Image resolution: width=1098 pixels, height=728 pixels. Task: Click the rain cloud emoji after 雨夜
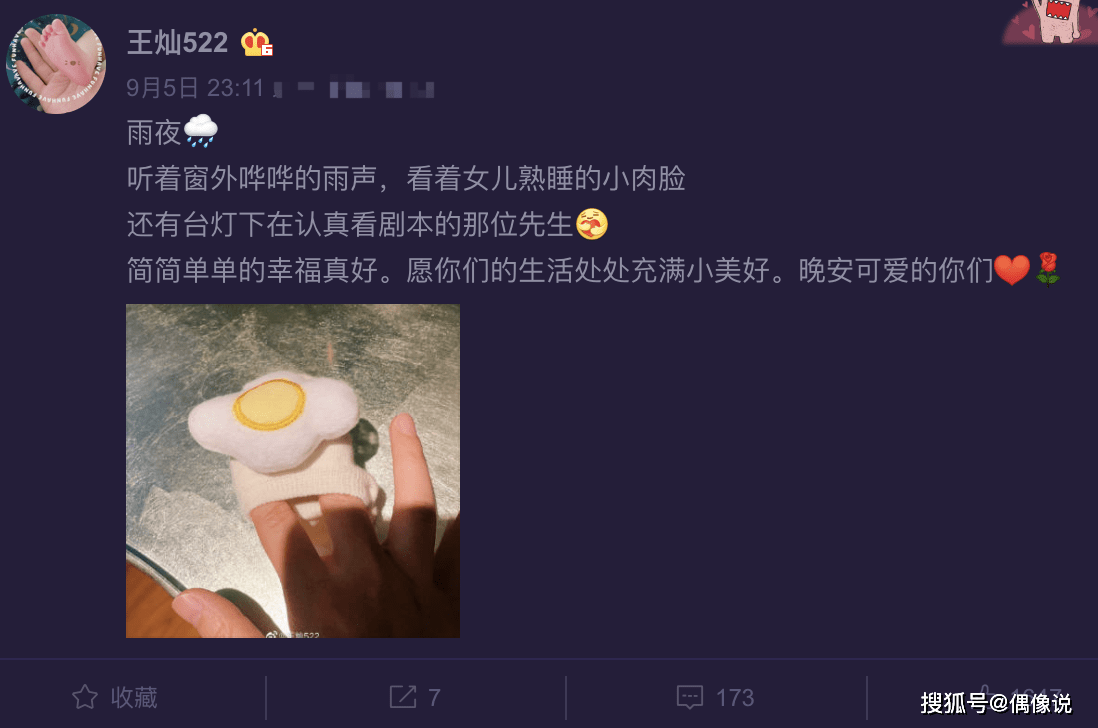point(201,131)
